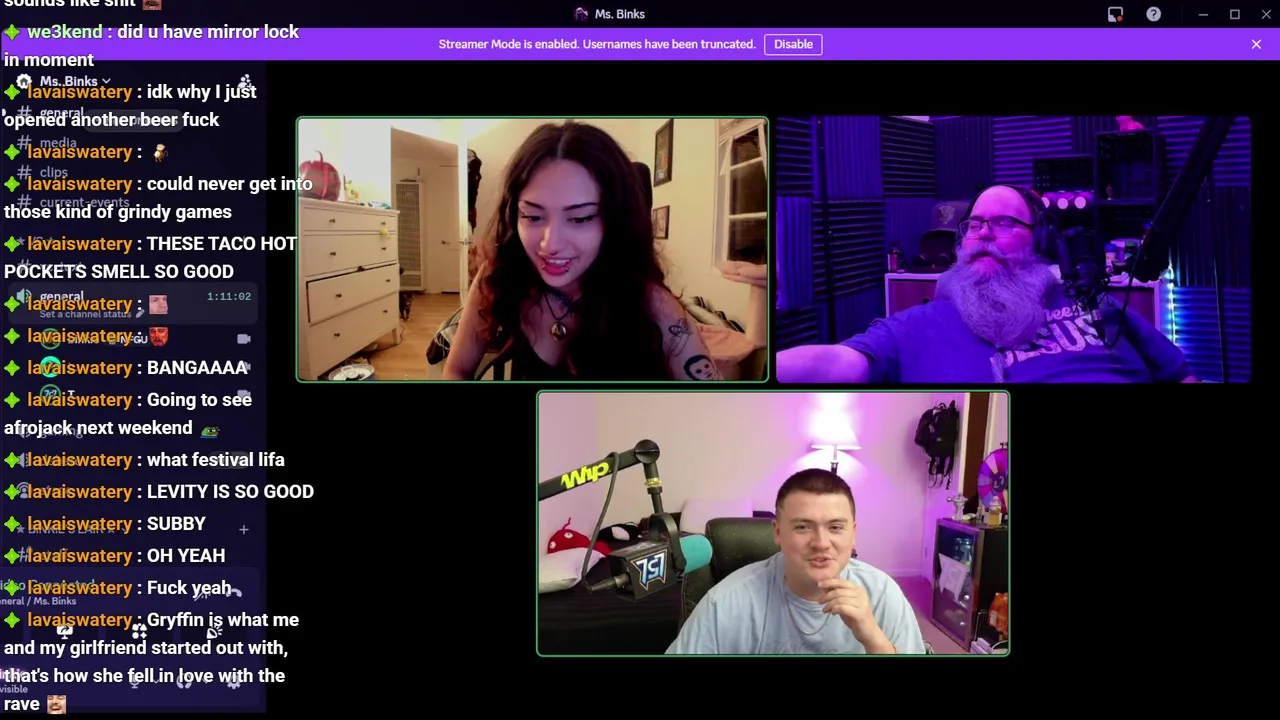The image size is (1280, 720).
Task: Edit the Set a channel status pencil
Action: tap(140, 314)
